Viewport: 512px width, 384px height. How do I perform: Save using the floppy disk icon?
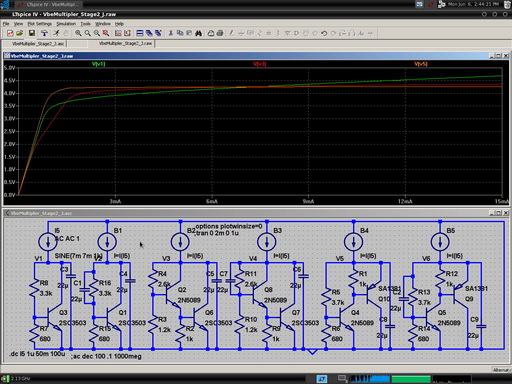coord(32,33)
